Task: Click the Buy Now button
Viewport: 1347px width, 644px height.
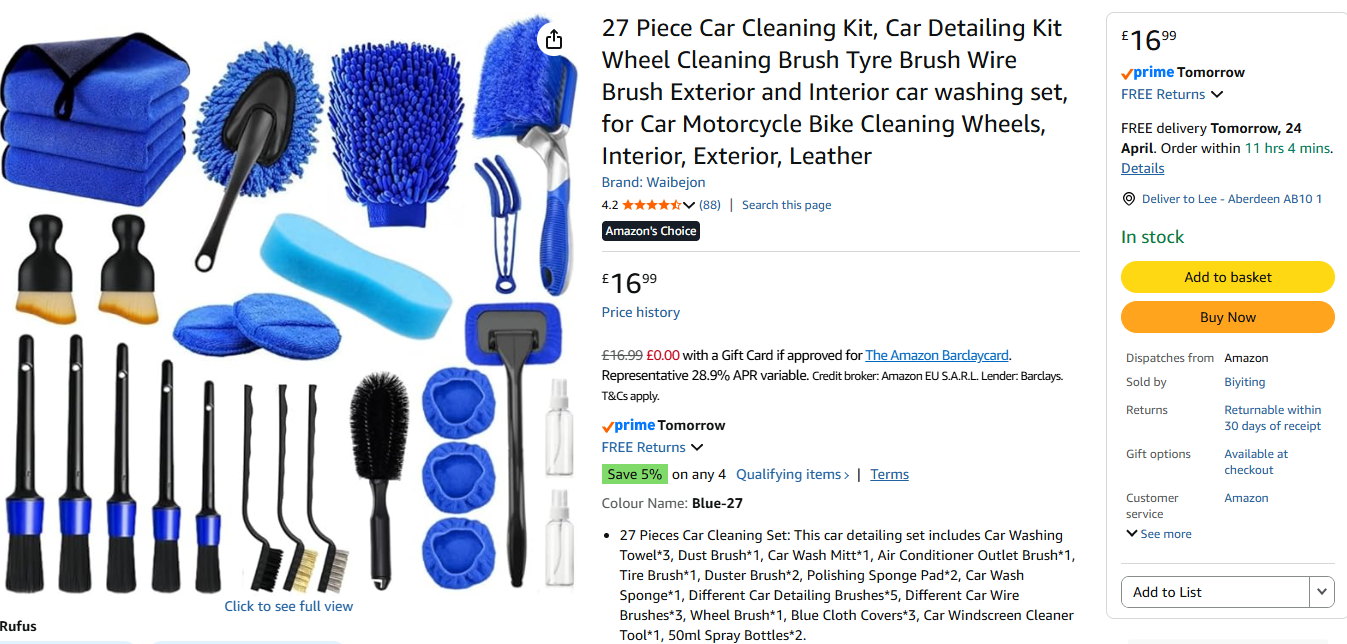Action: 1228,317
